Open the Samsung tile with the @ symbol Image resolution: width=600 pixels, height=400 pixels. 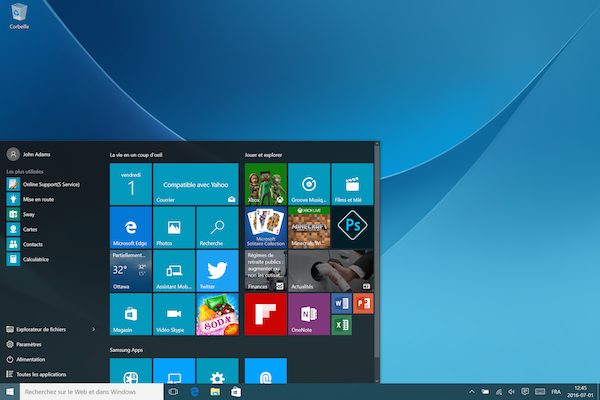(266, 371)
